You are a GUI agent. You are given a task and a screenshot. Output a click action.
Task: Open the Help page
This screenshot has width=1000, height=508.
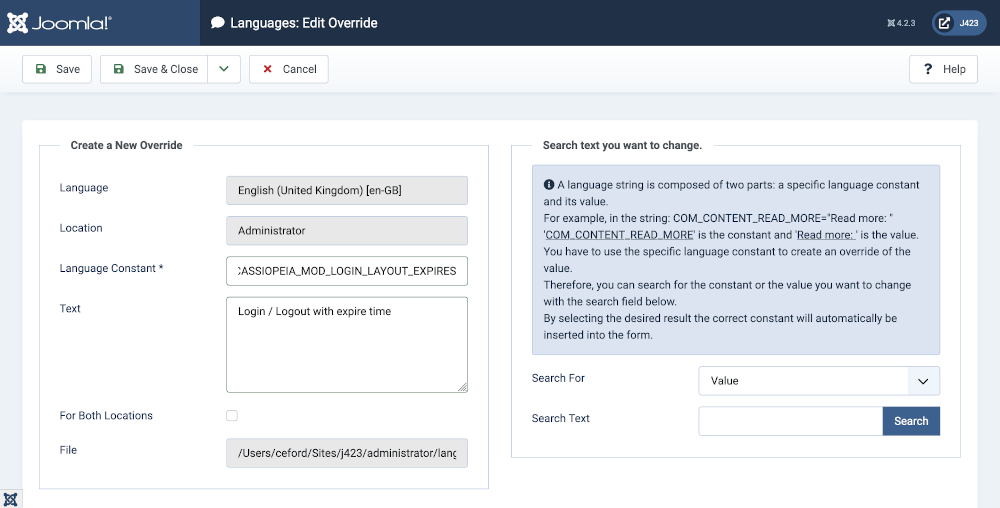943,69
